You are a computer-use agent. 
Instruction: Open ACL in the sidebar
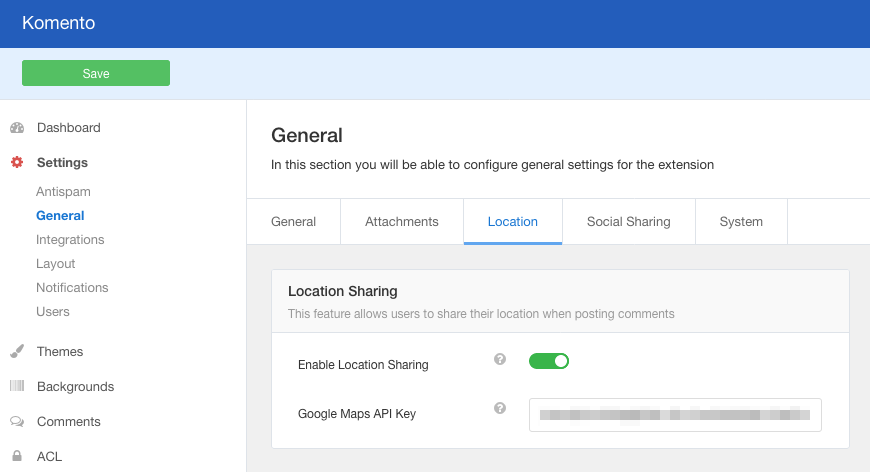49,456
